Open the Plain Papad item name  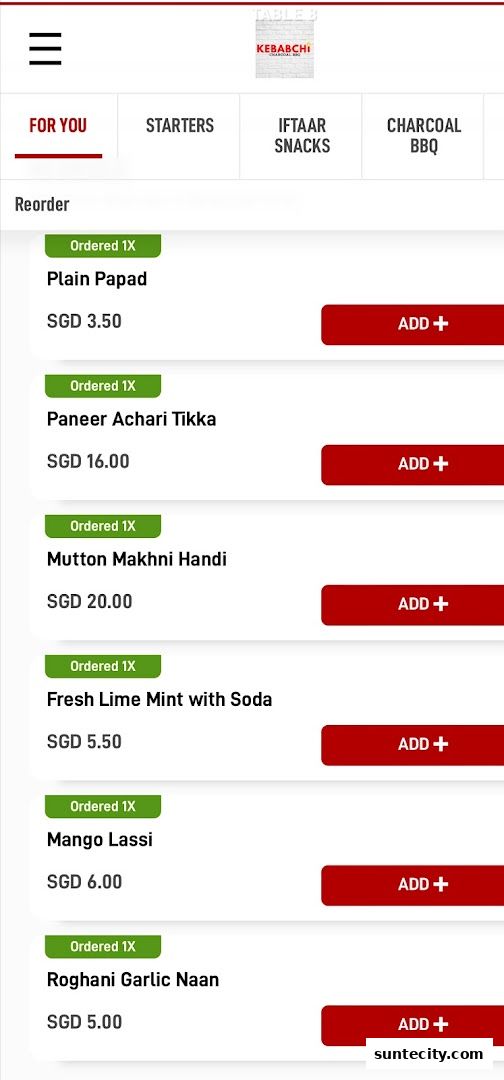(x=97, y=279)
